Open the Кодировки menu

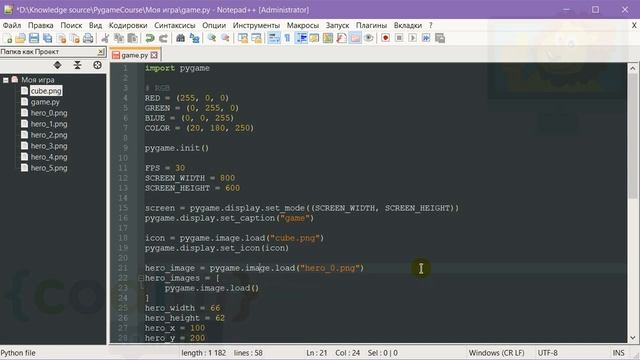click(x=128, y=25)
